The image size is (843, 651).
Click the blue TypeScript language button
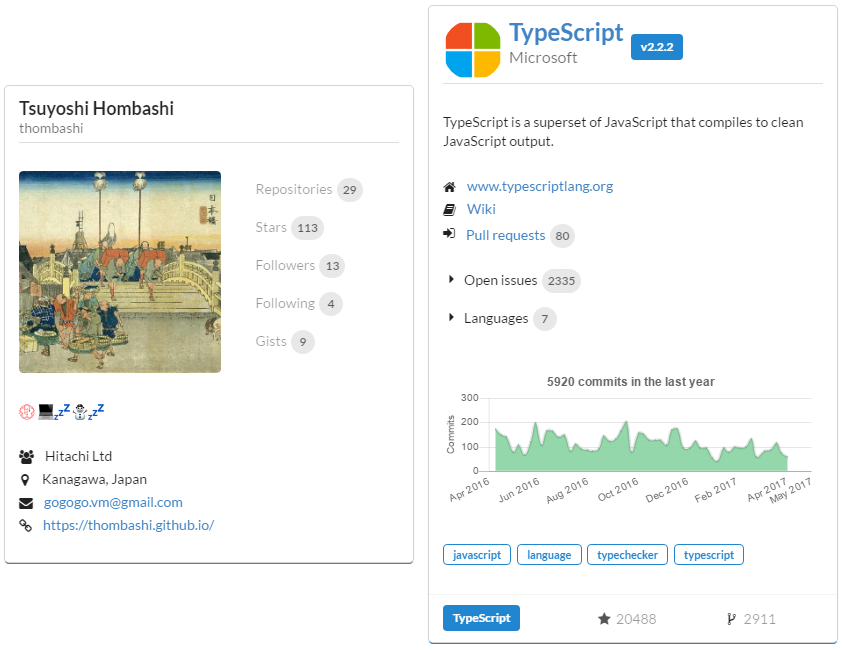point(481,618)
